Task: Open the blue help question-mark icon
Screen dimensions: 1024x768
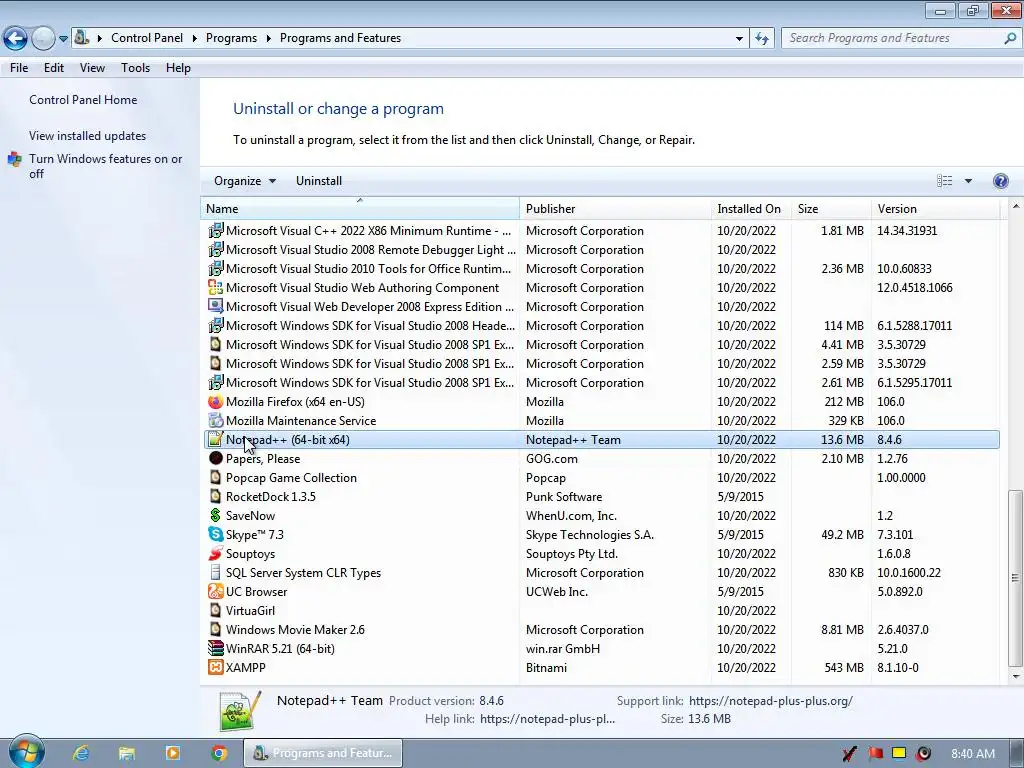Action: [x=1000, y=181]
